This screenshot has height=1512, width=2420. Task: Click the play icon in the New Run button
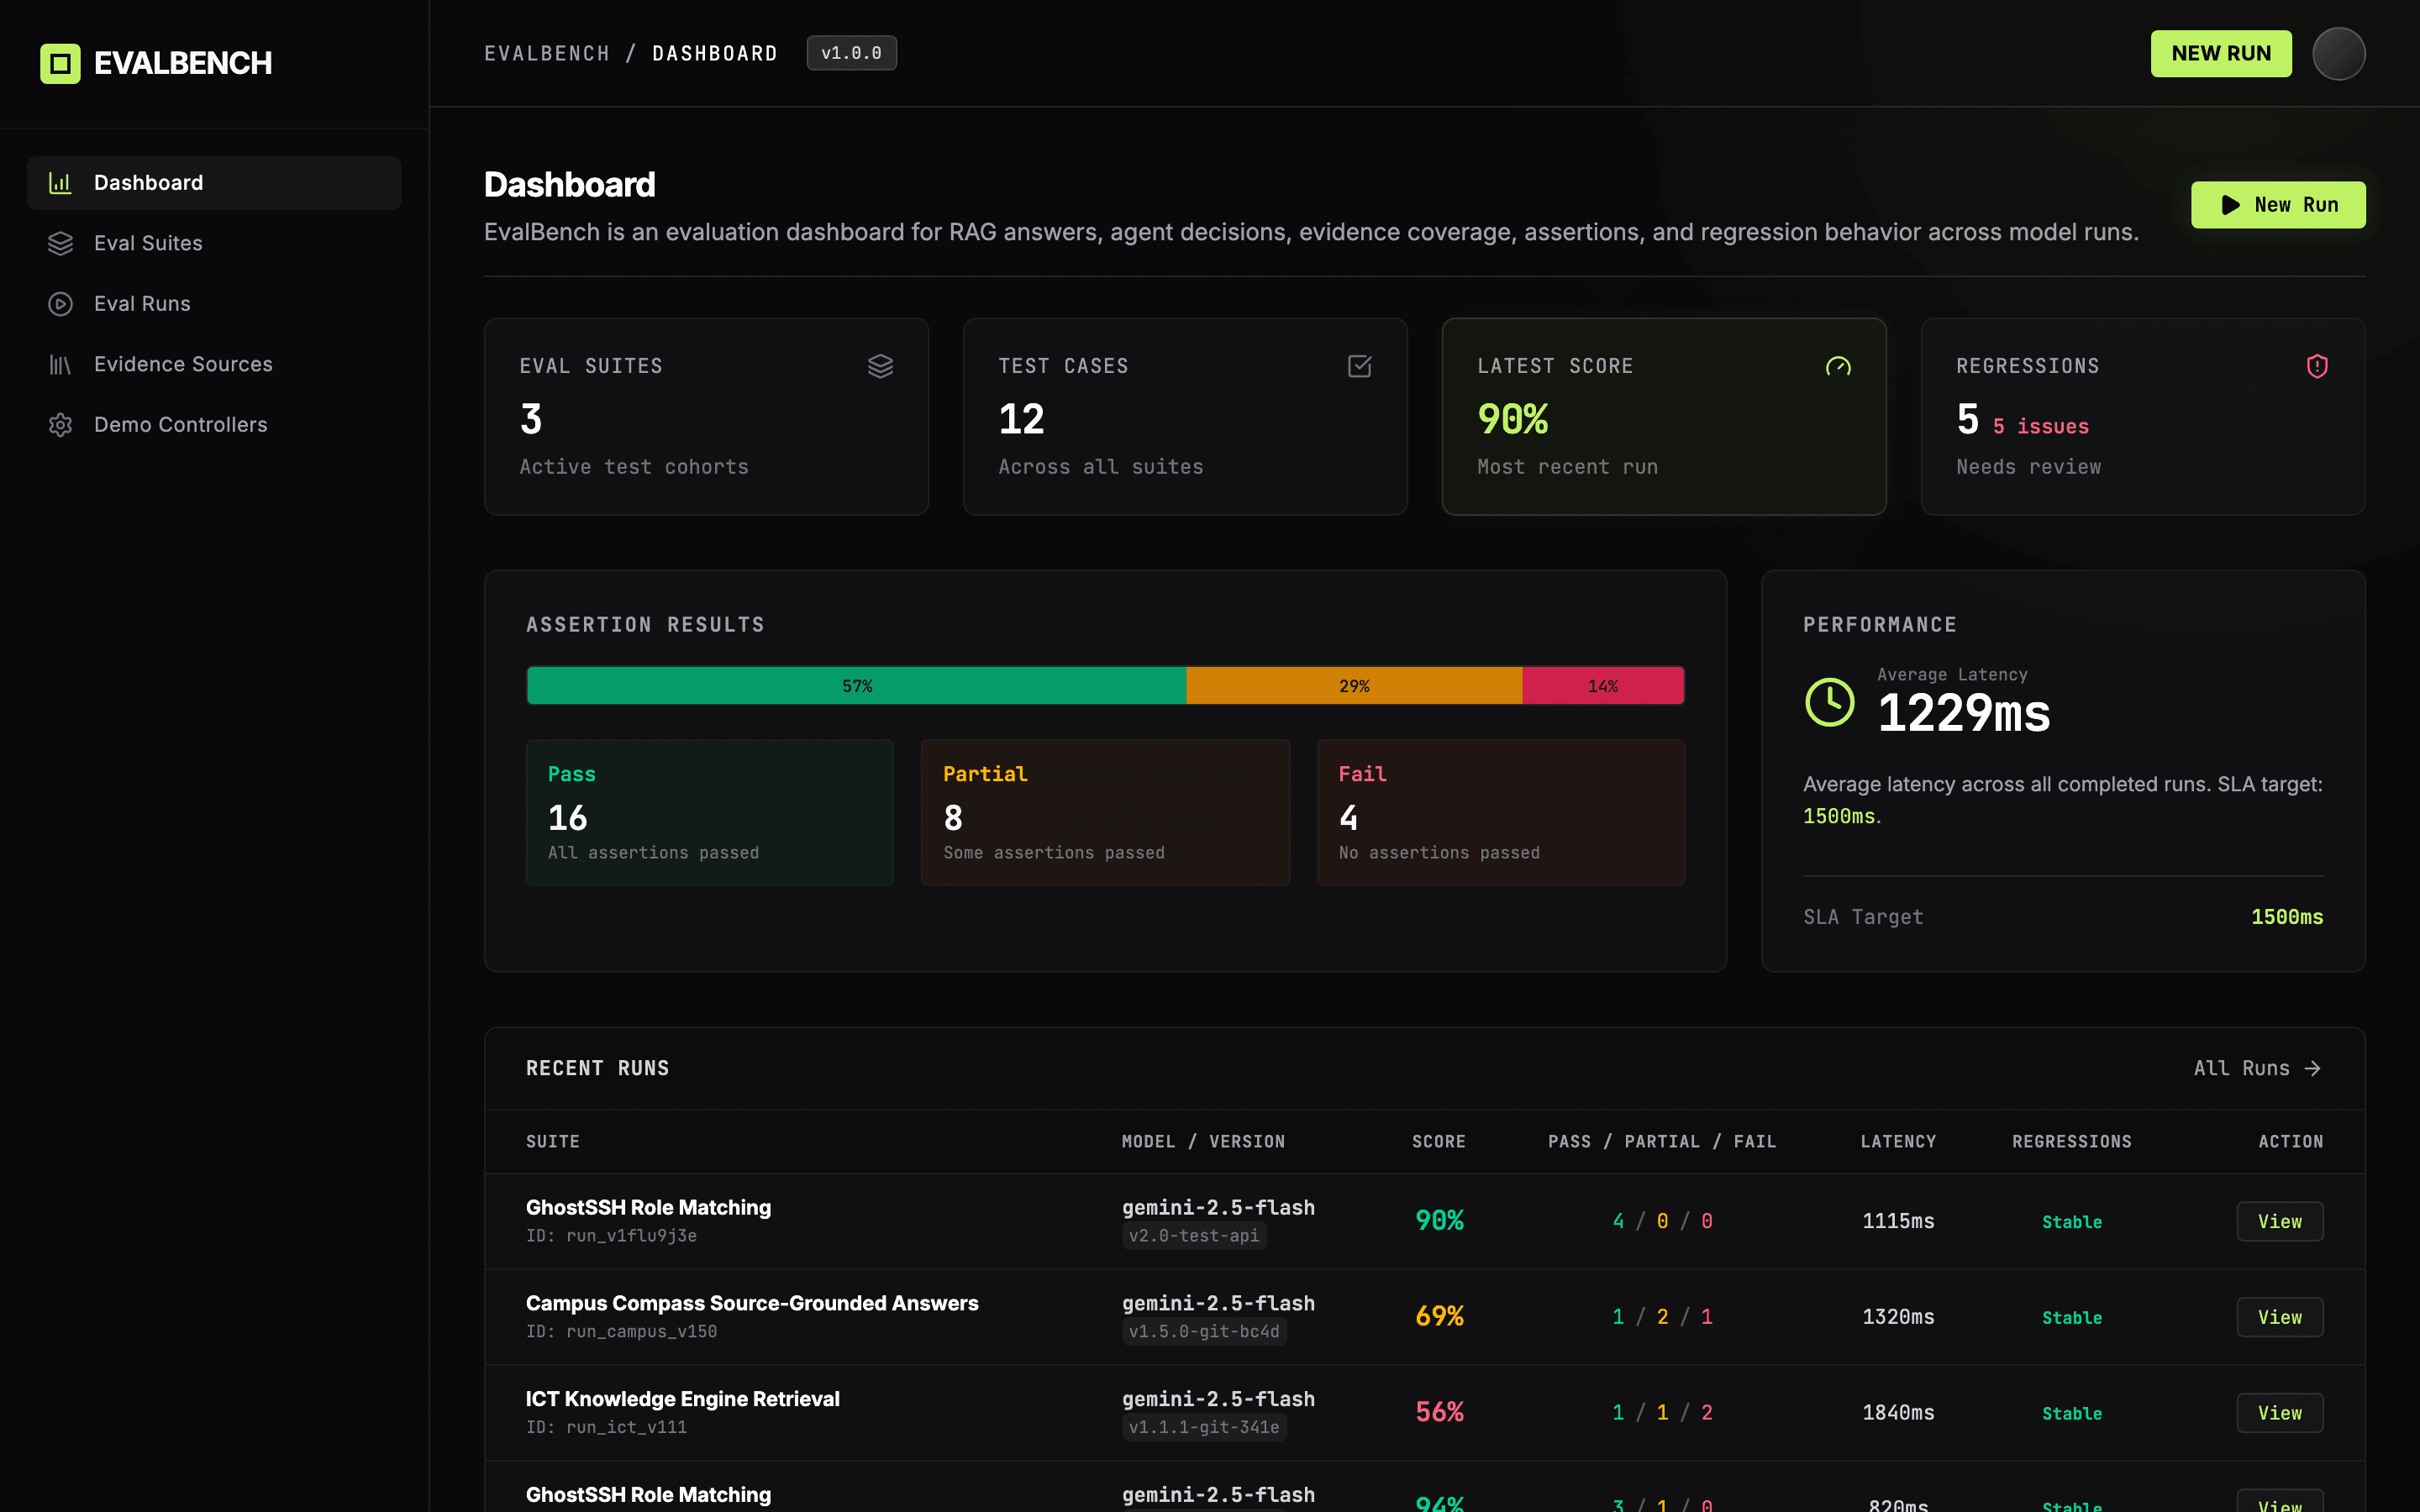pyautogui.click(x=2231, y=205)
